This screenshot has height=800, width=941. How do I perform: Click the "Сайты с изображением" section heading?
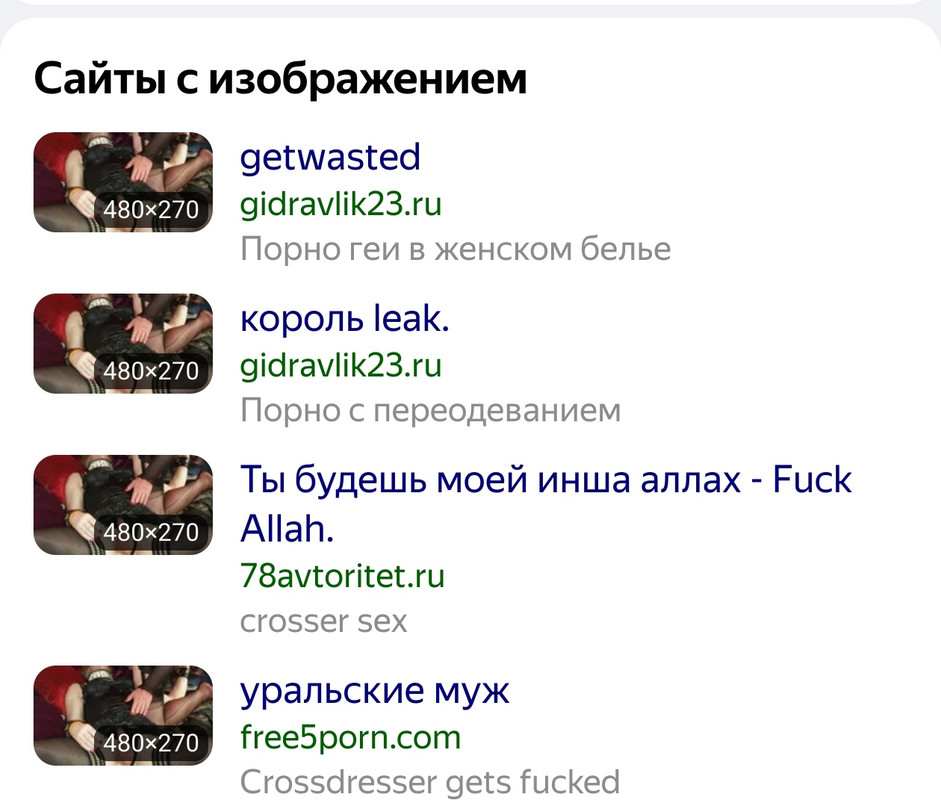[x=280, y=79]
